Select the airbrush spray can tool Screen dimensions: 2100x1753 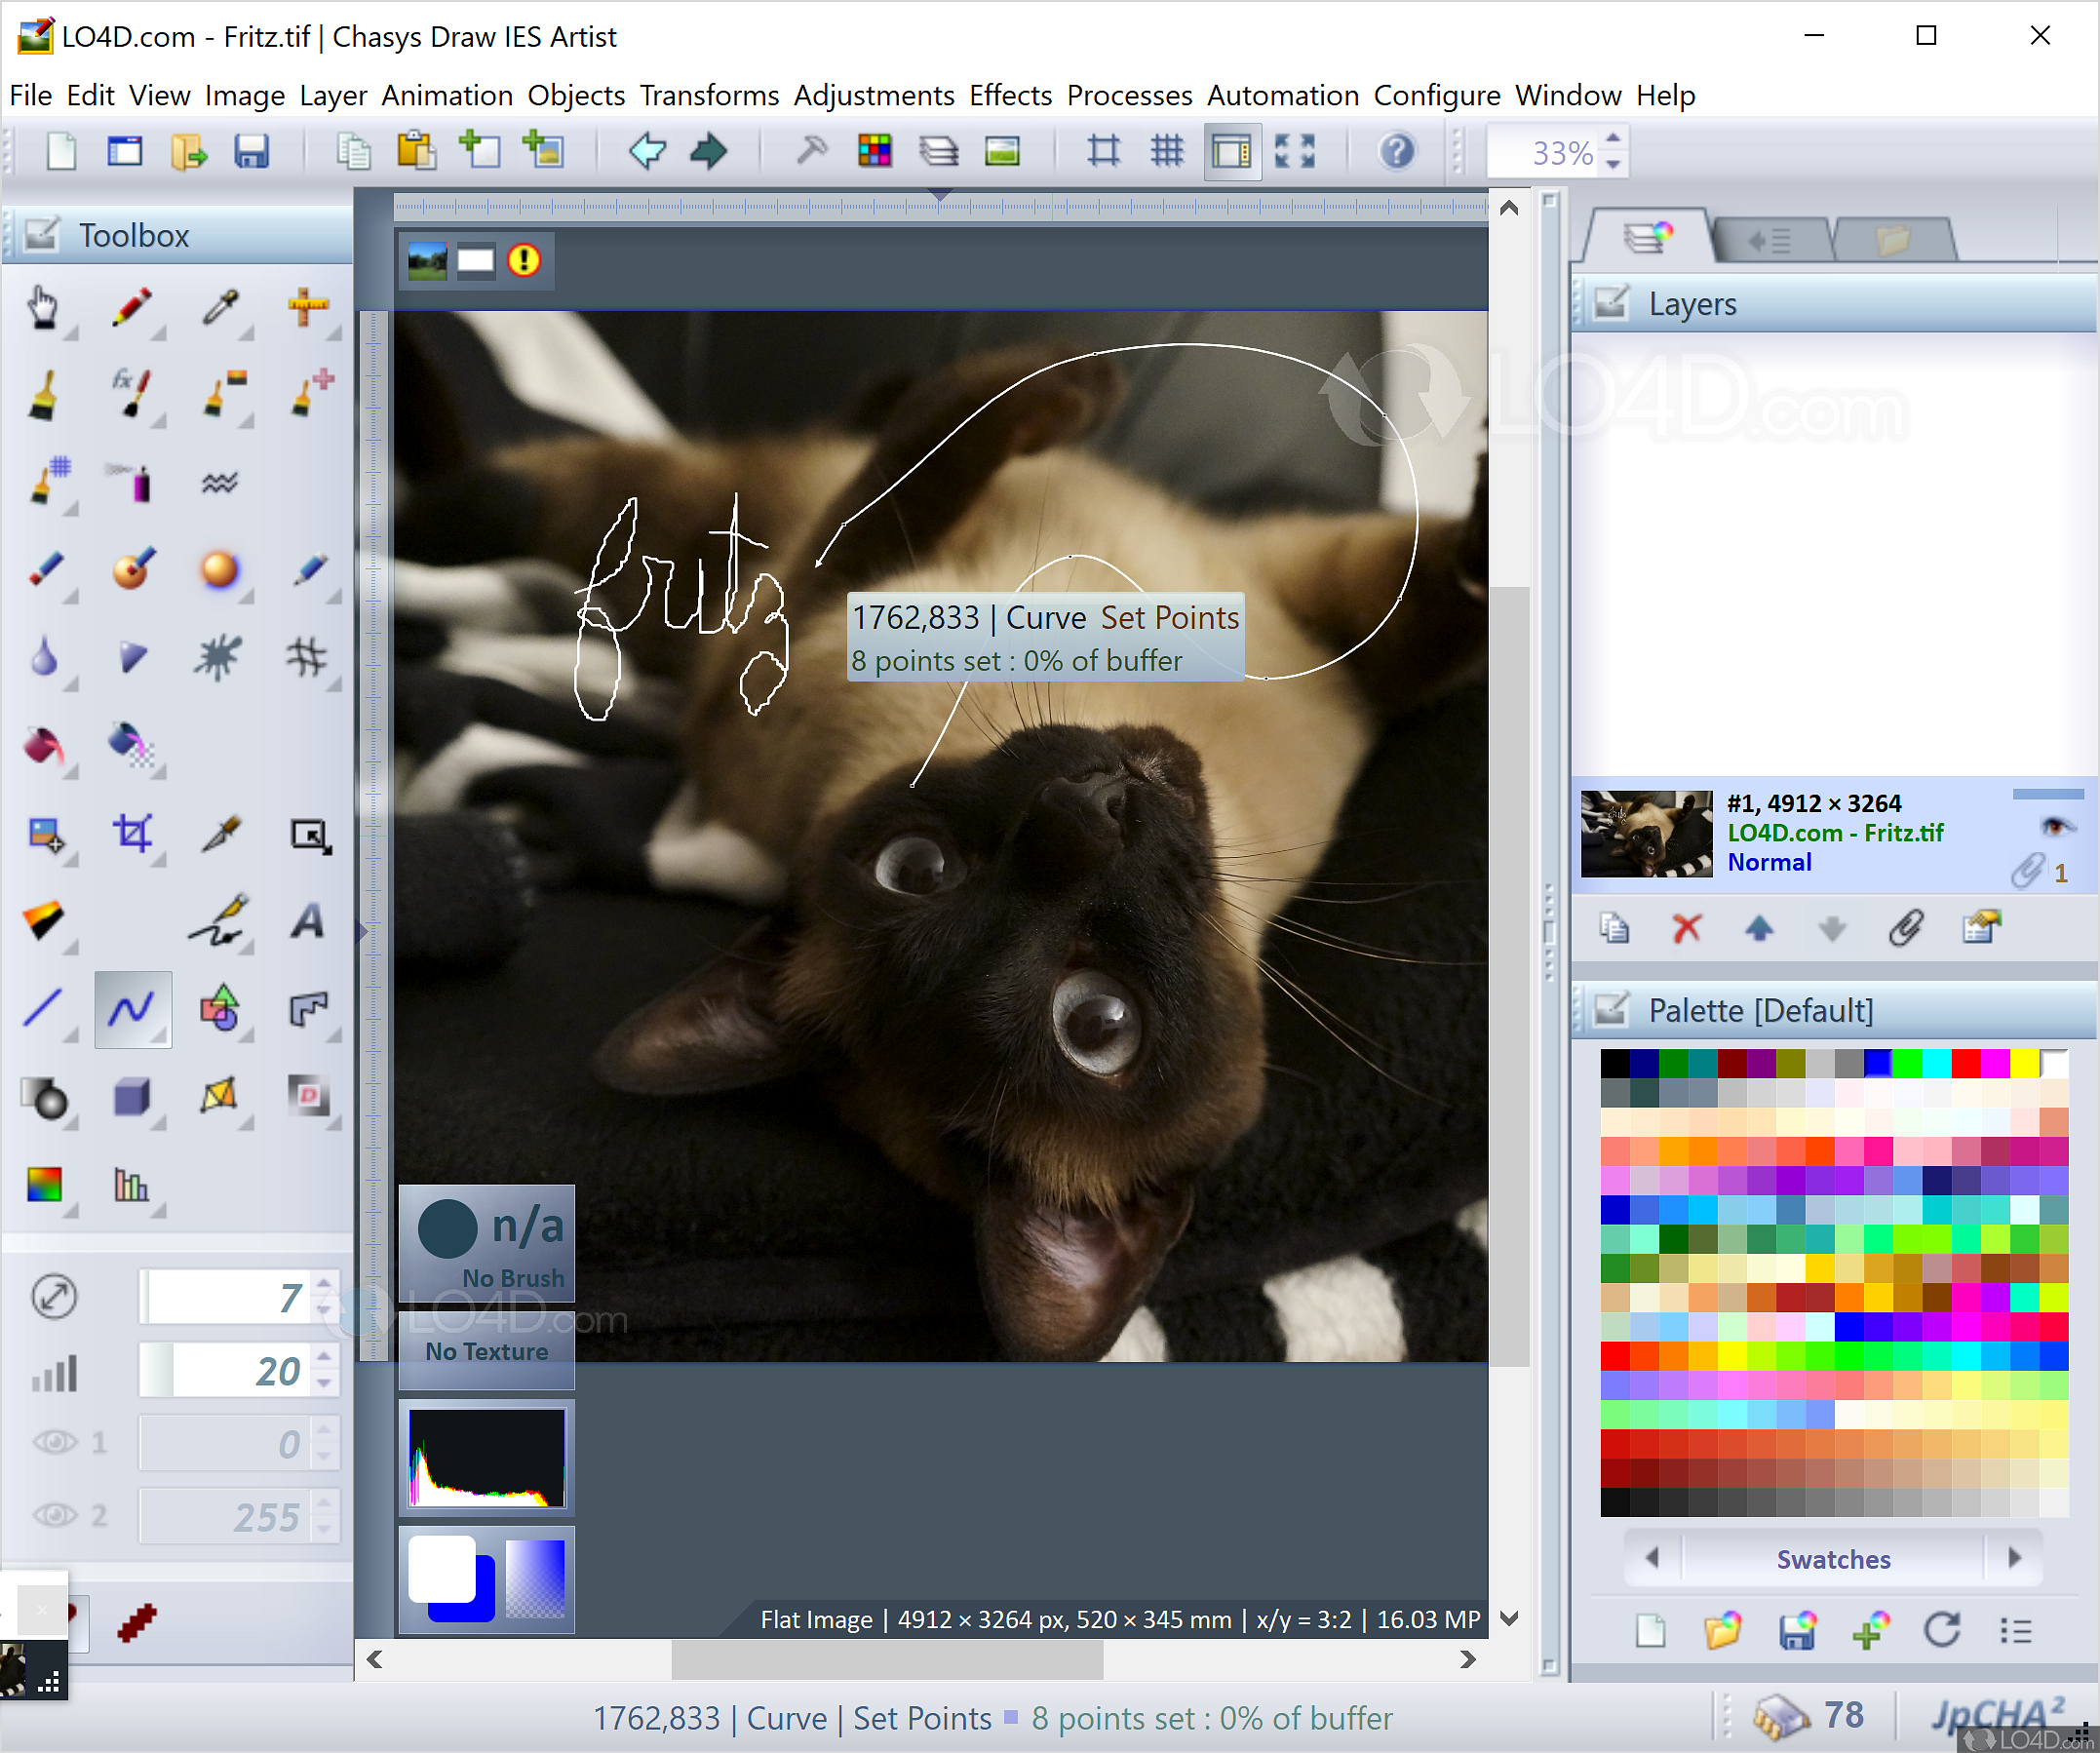point(131,482)
